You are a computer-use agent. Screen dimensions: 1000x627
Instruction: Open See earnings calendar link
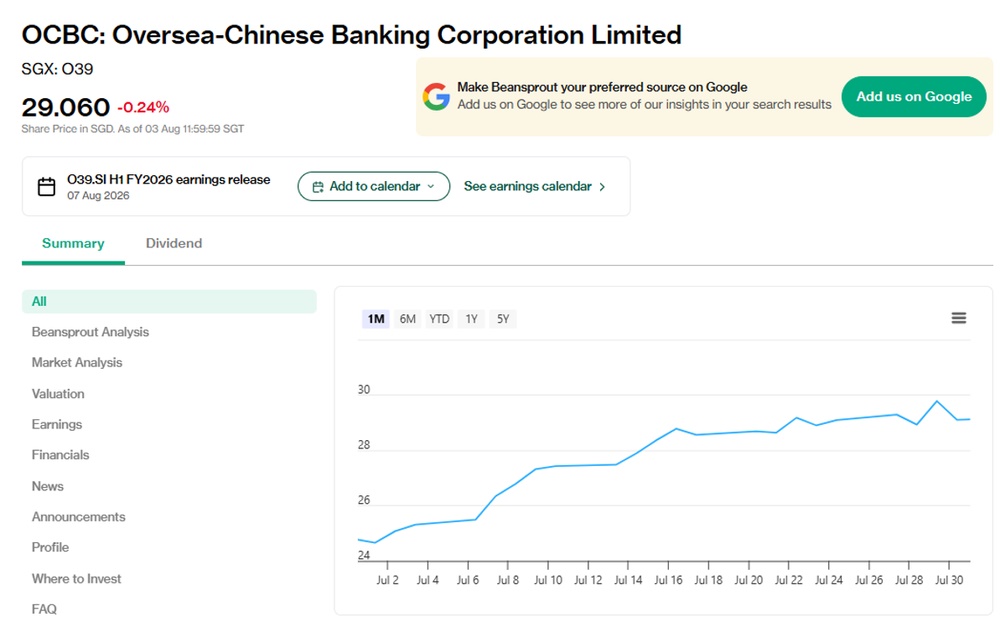(534, 186)
